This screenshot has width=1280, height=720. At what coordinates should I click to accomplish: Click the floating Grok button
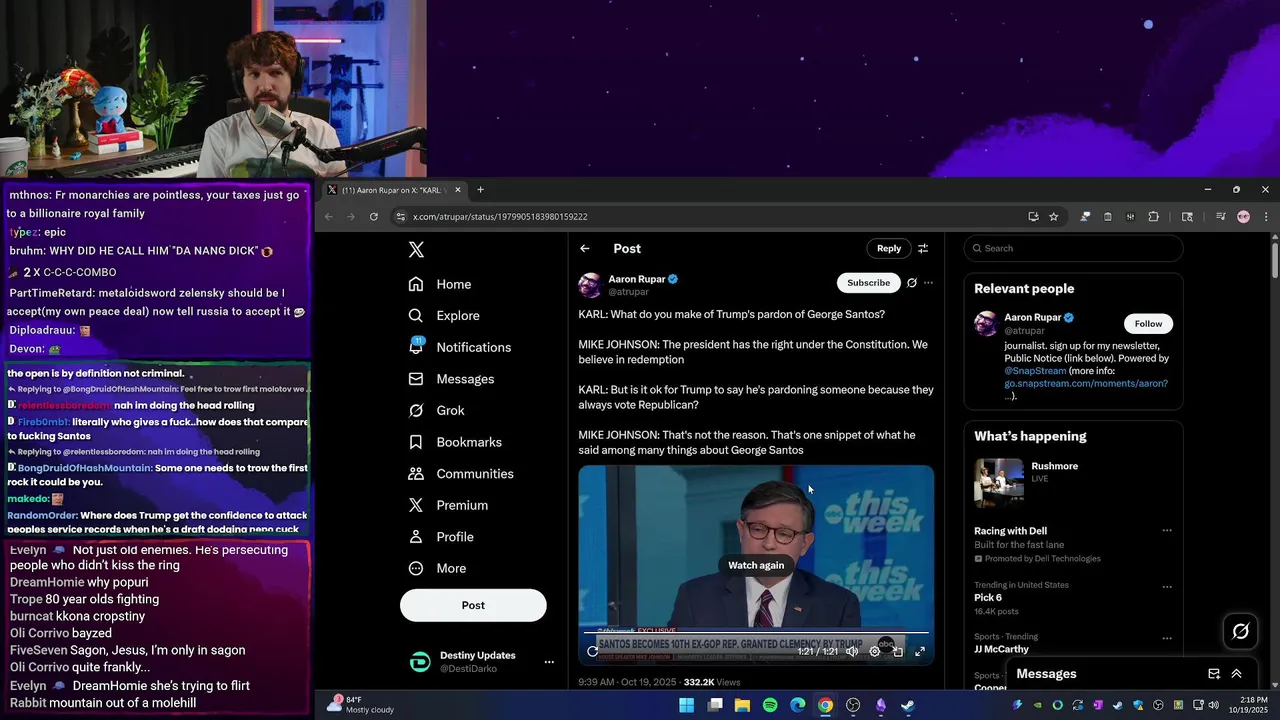pyautogui.click(x=1241, y=631)
